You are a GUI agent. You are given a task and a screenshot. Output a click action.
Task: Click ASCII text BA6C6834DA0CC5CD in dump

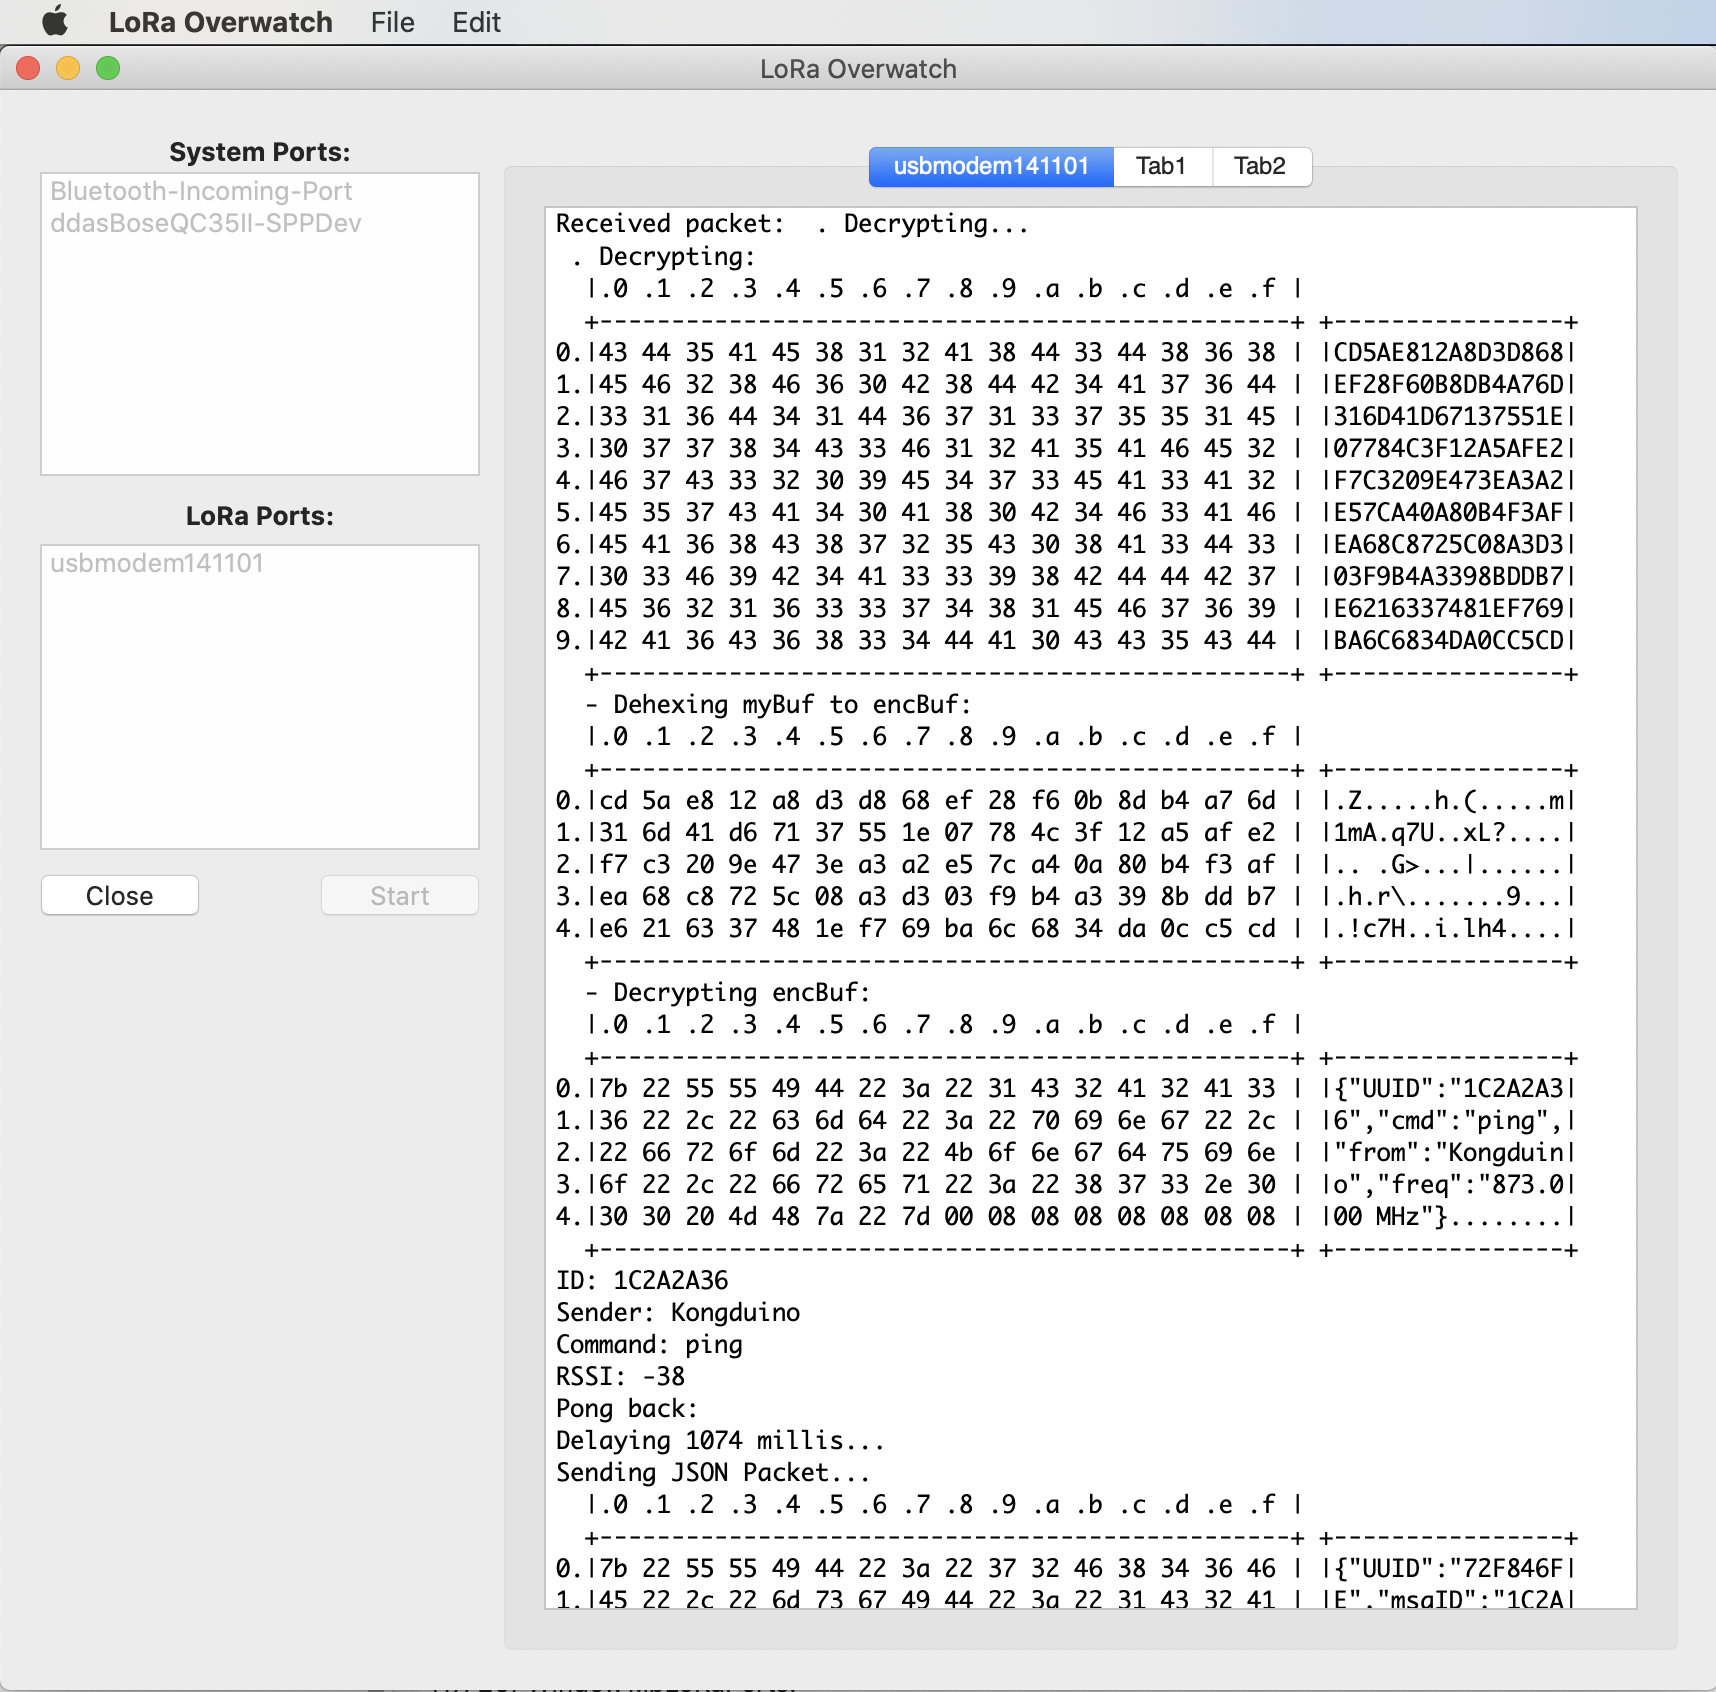pyautogui.click(x=1448, y=640)
